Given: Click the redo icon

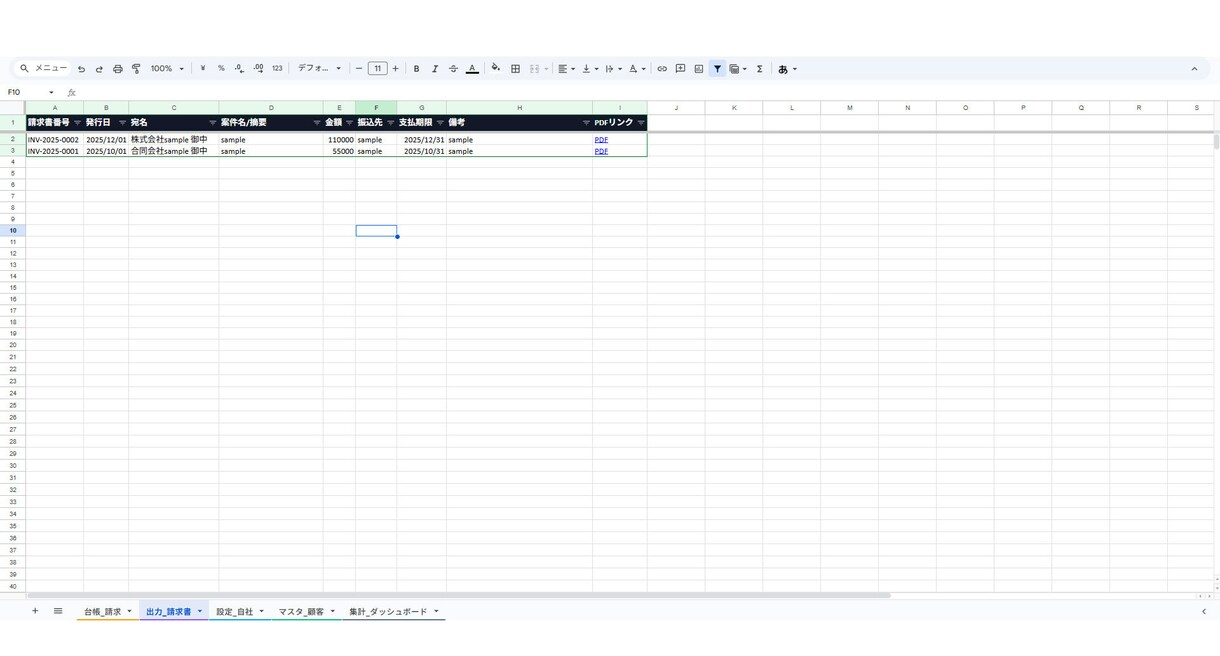Looking at the screenshot, I should (x=99, y=69).
